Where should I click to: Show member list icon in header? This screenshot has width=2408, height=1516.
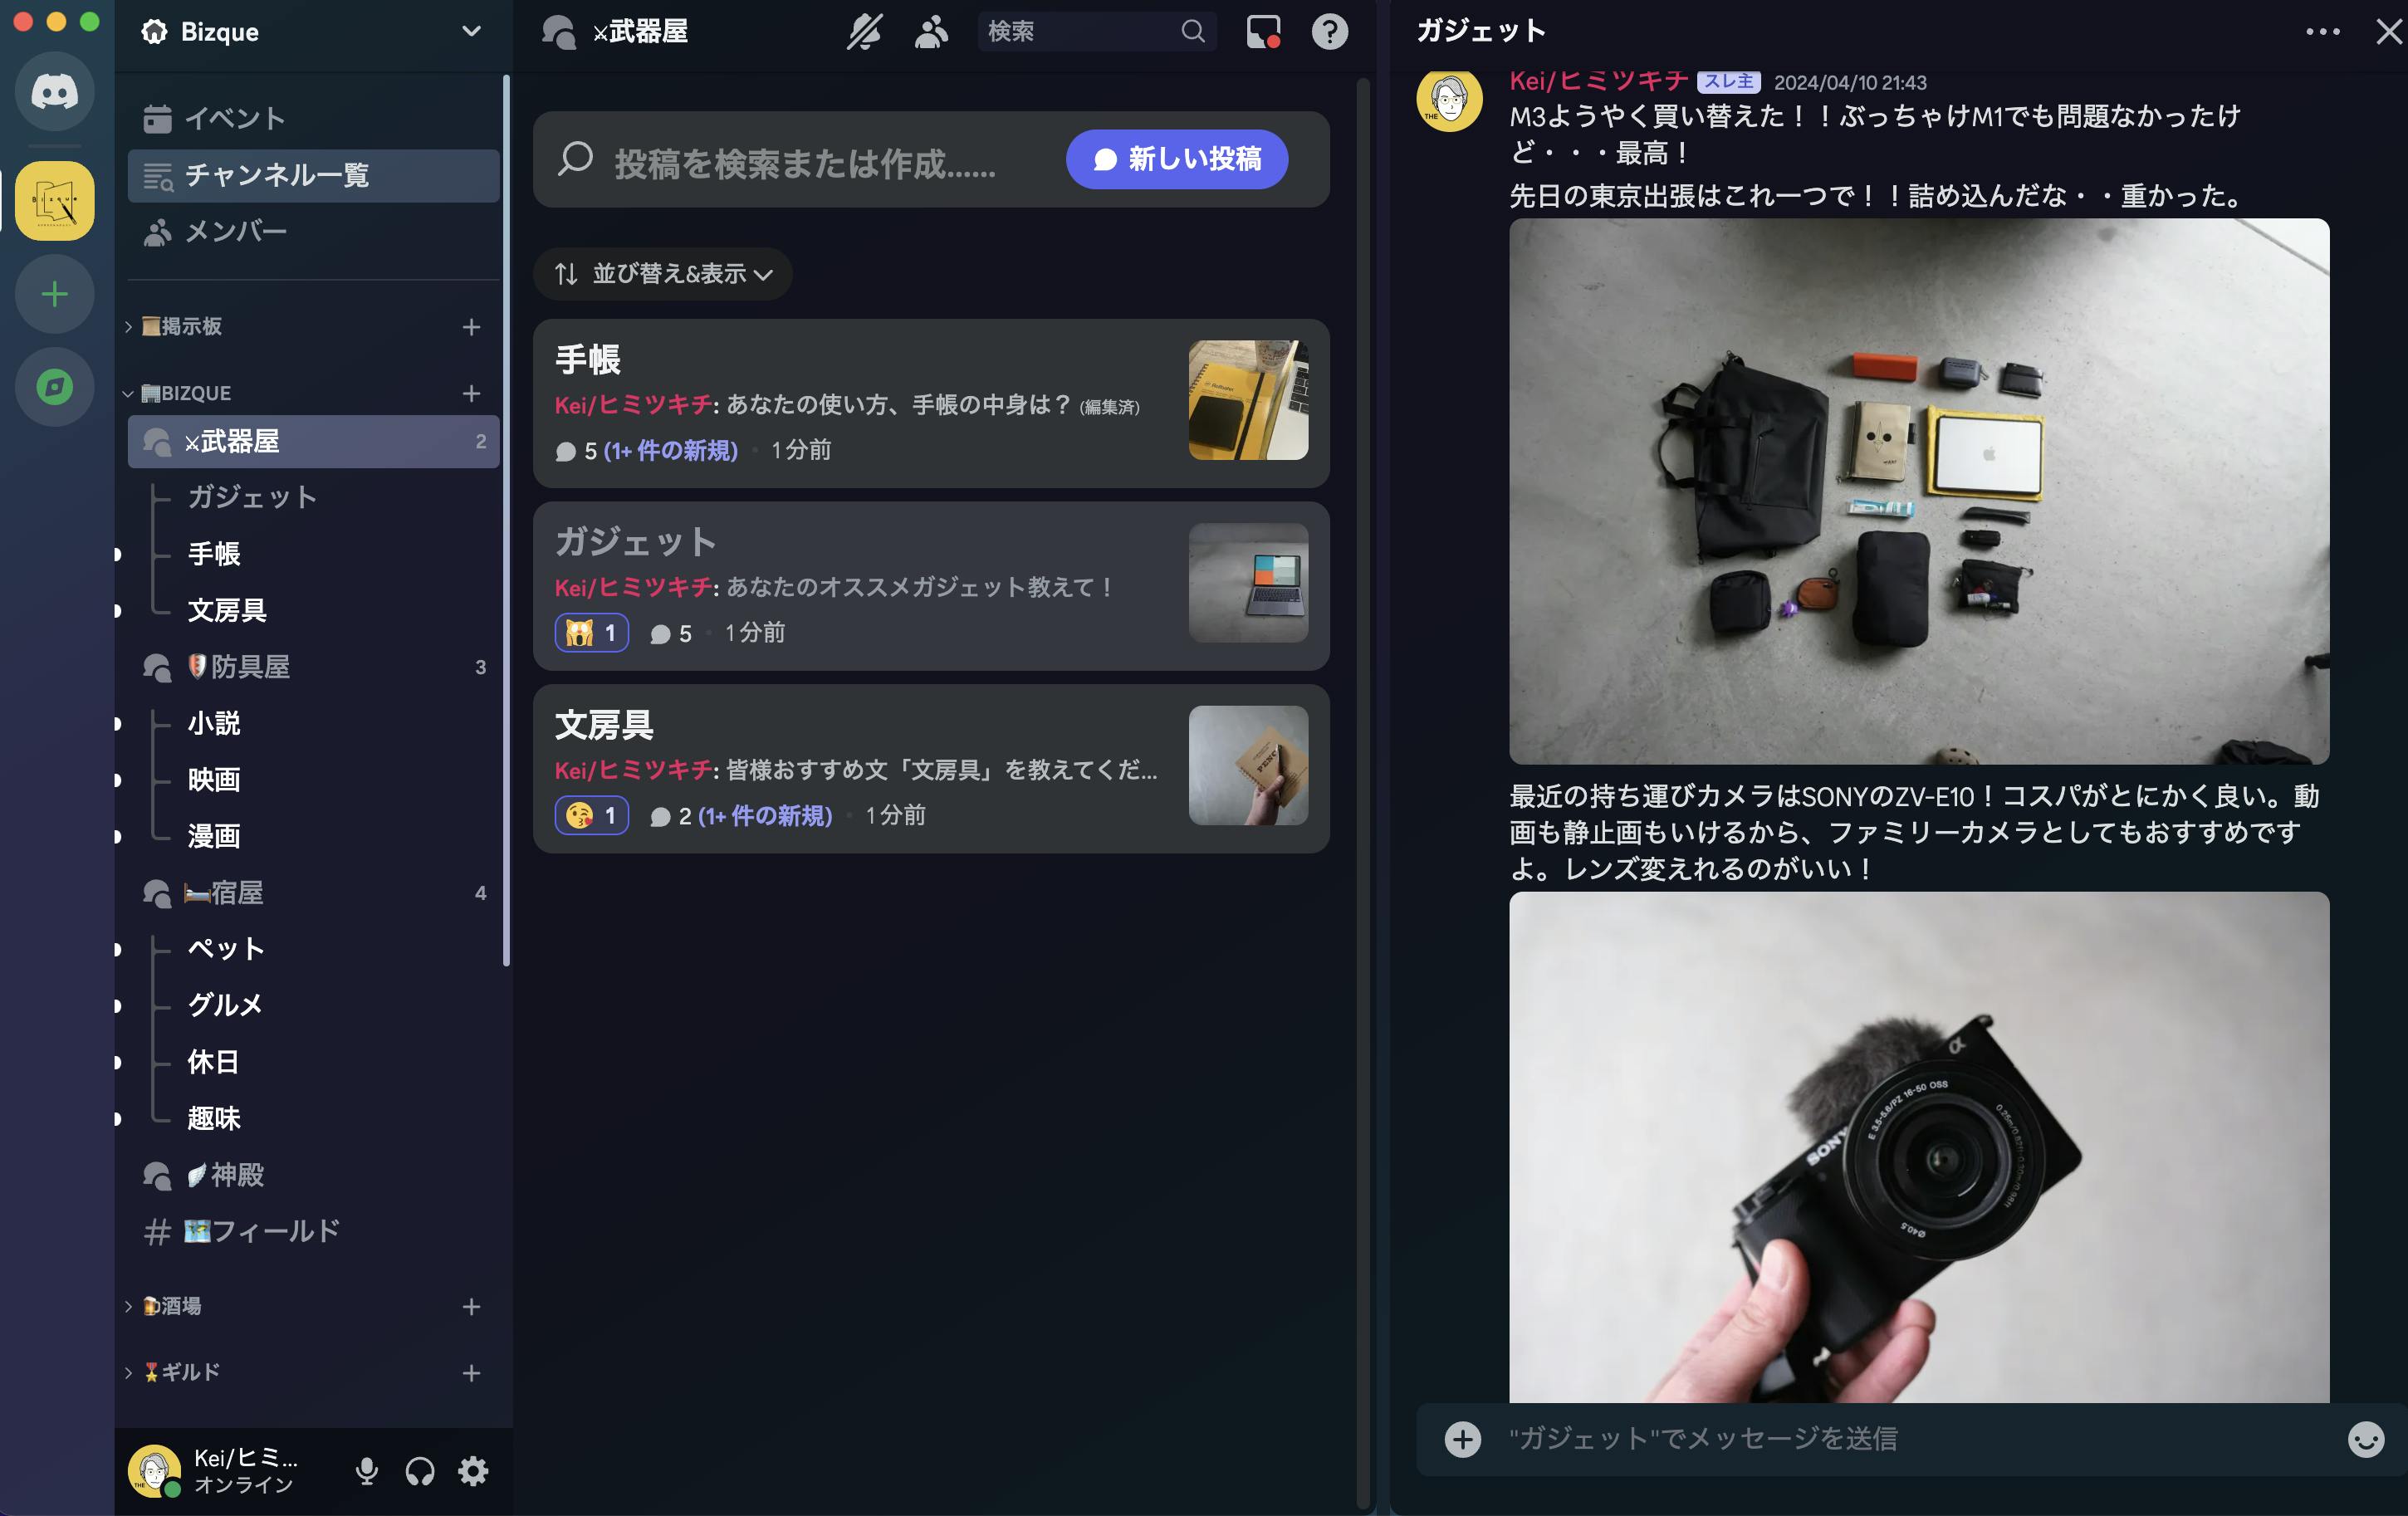(931, 32)
